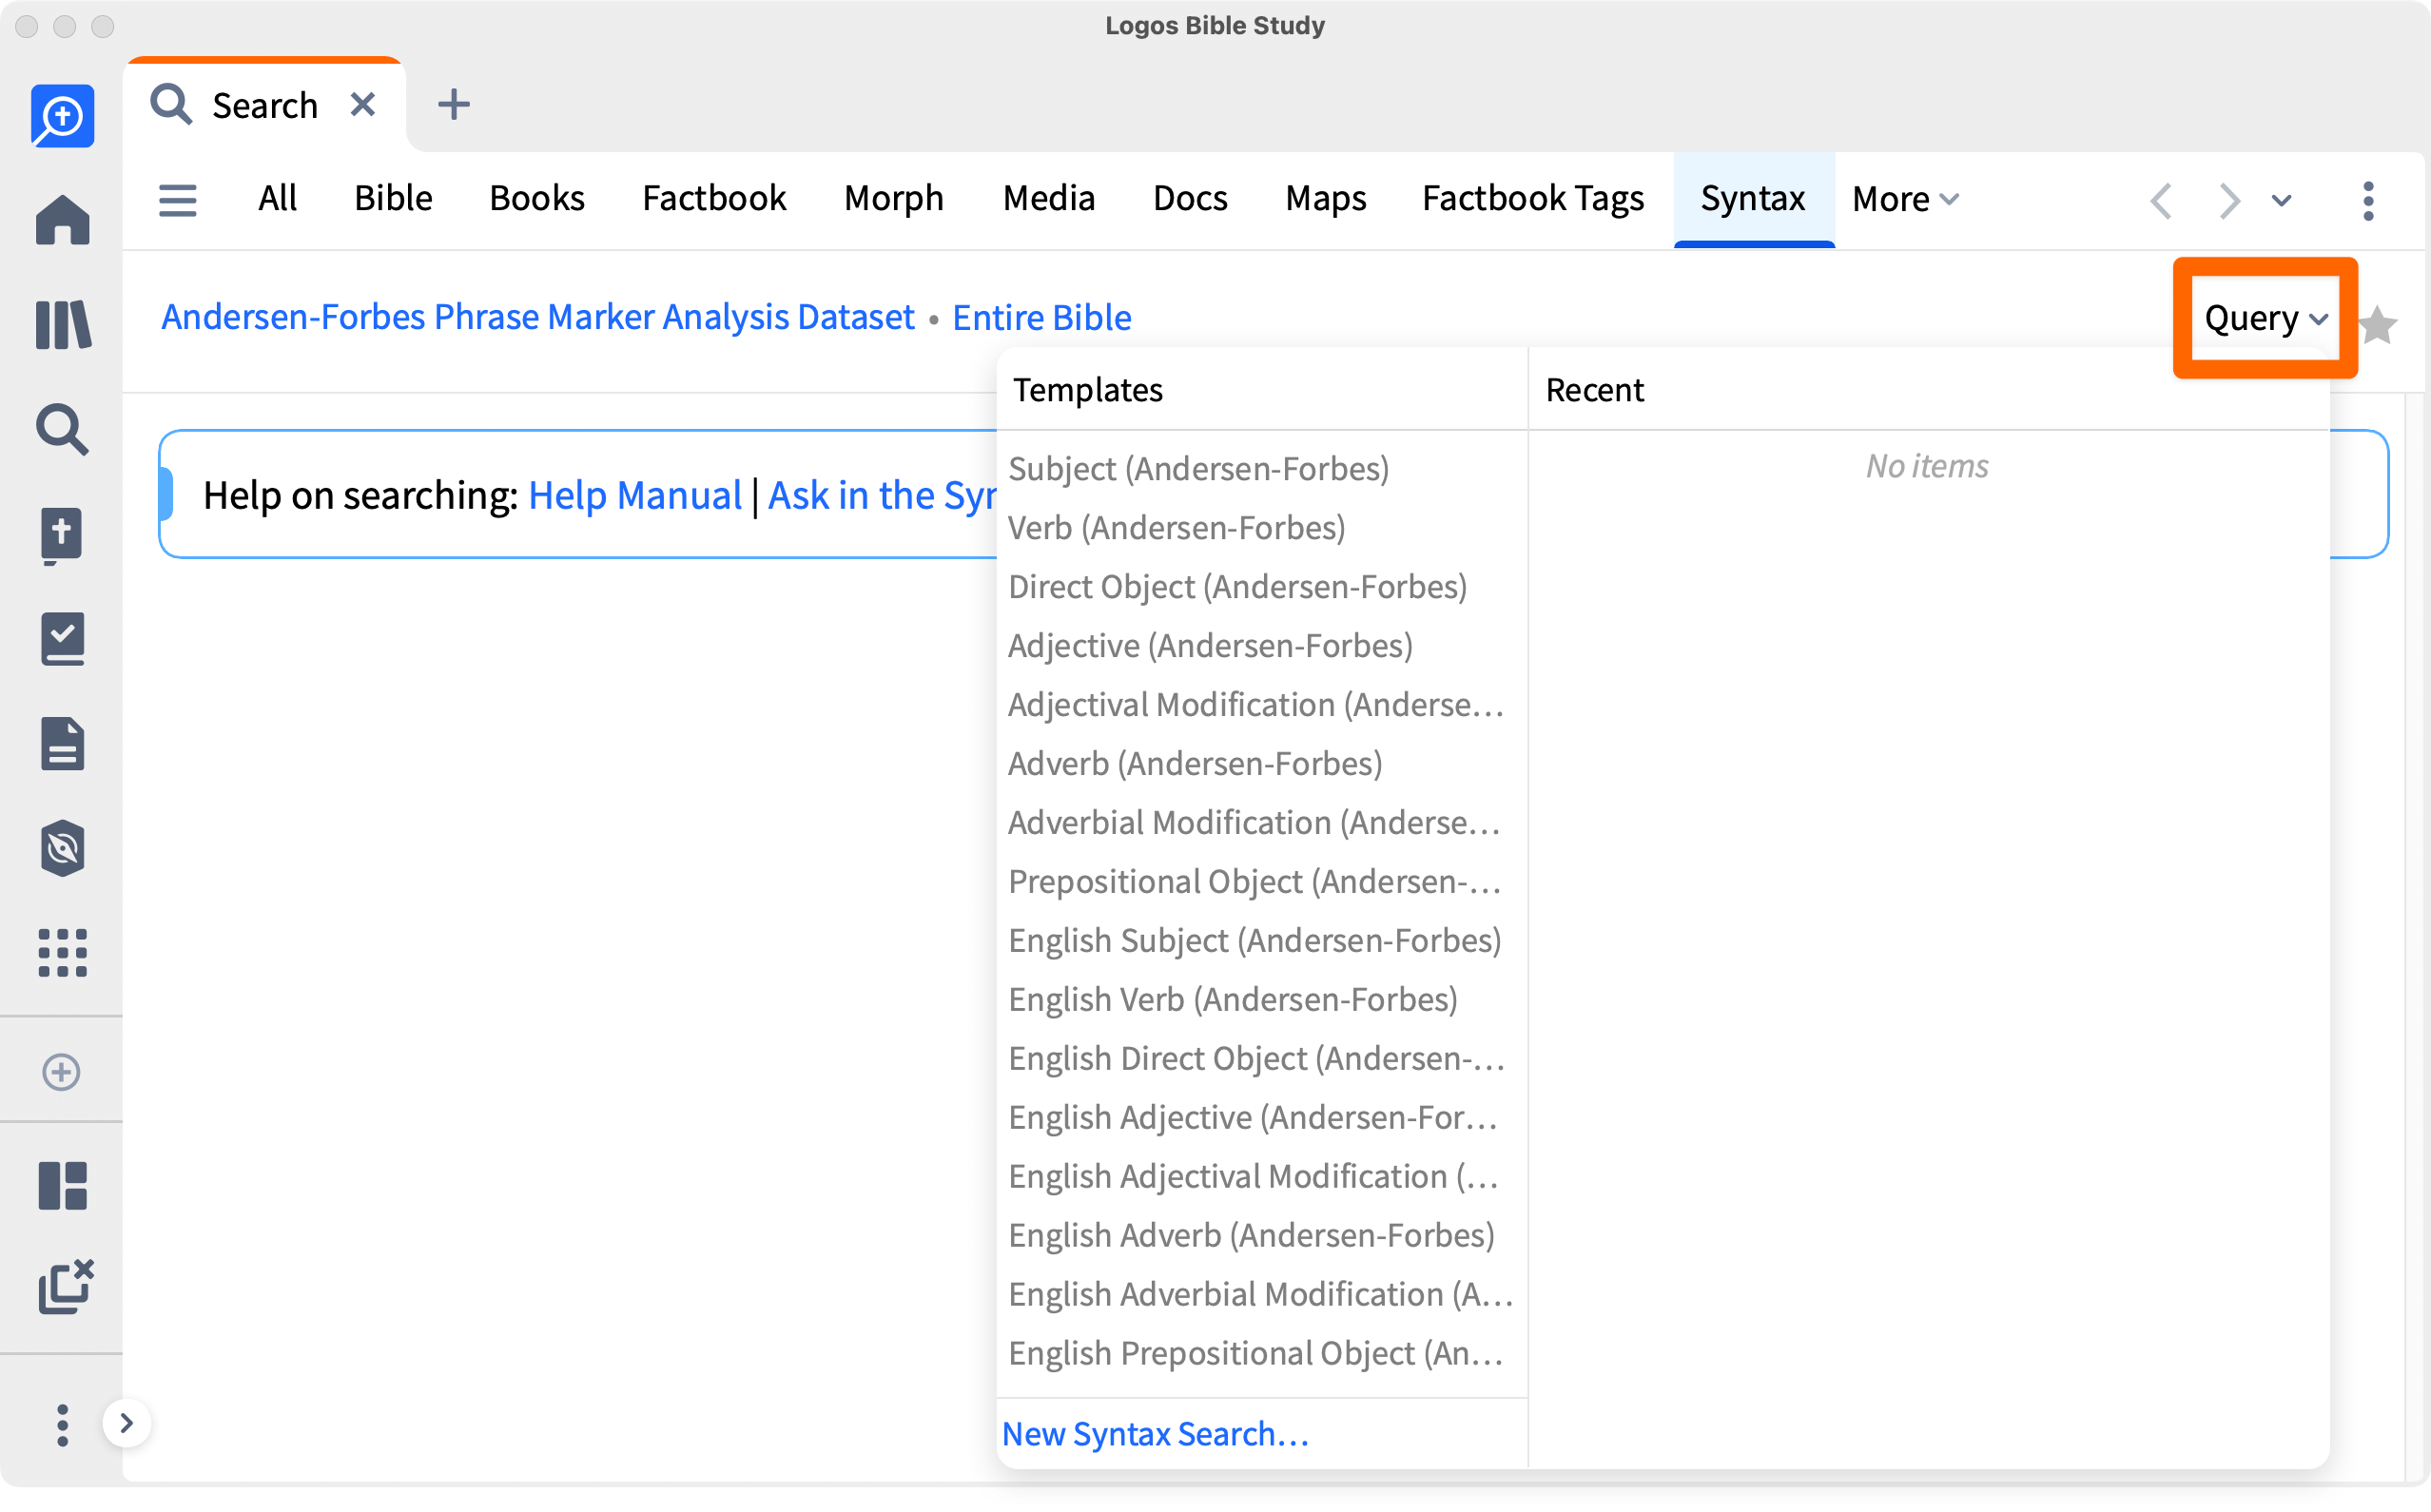Image resolution: width=2431 pixels, height=1512 pixels.
Task: Open the hamburger panel menu
Action: (177, 200)
